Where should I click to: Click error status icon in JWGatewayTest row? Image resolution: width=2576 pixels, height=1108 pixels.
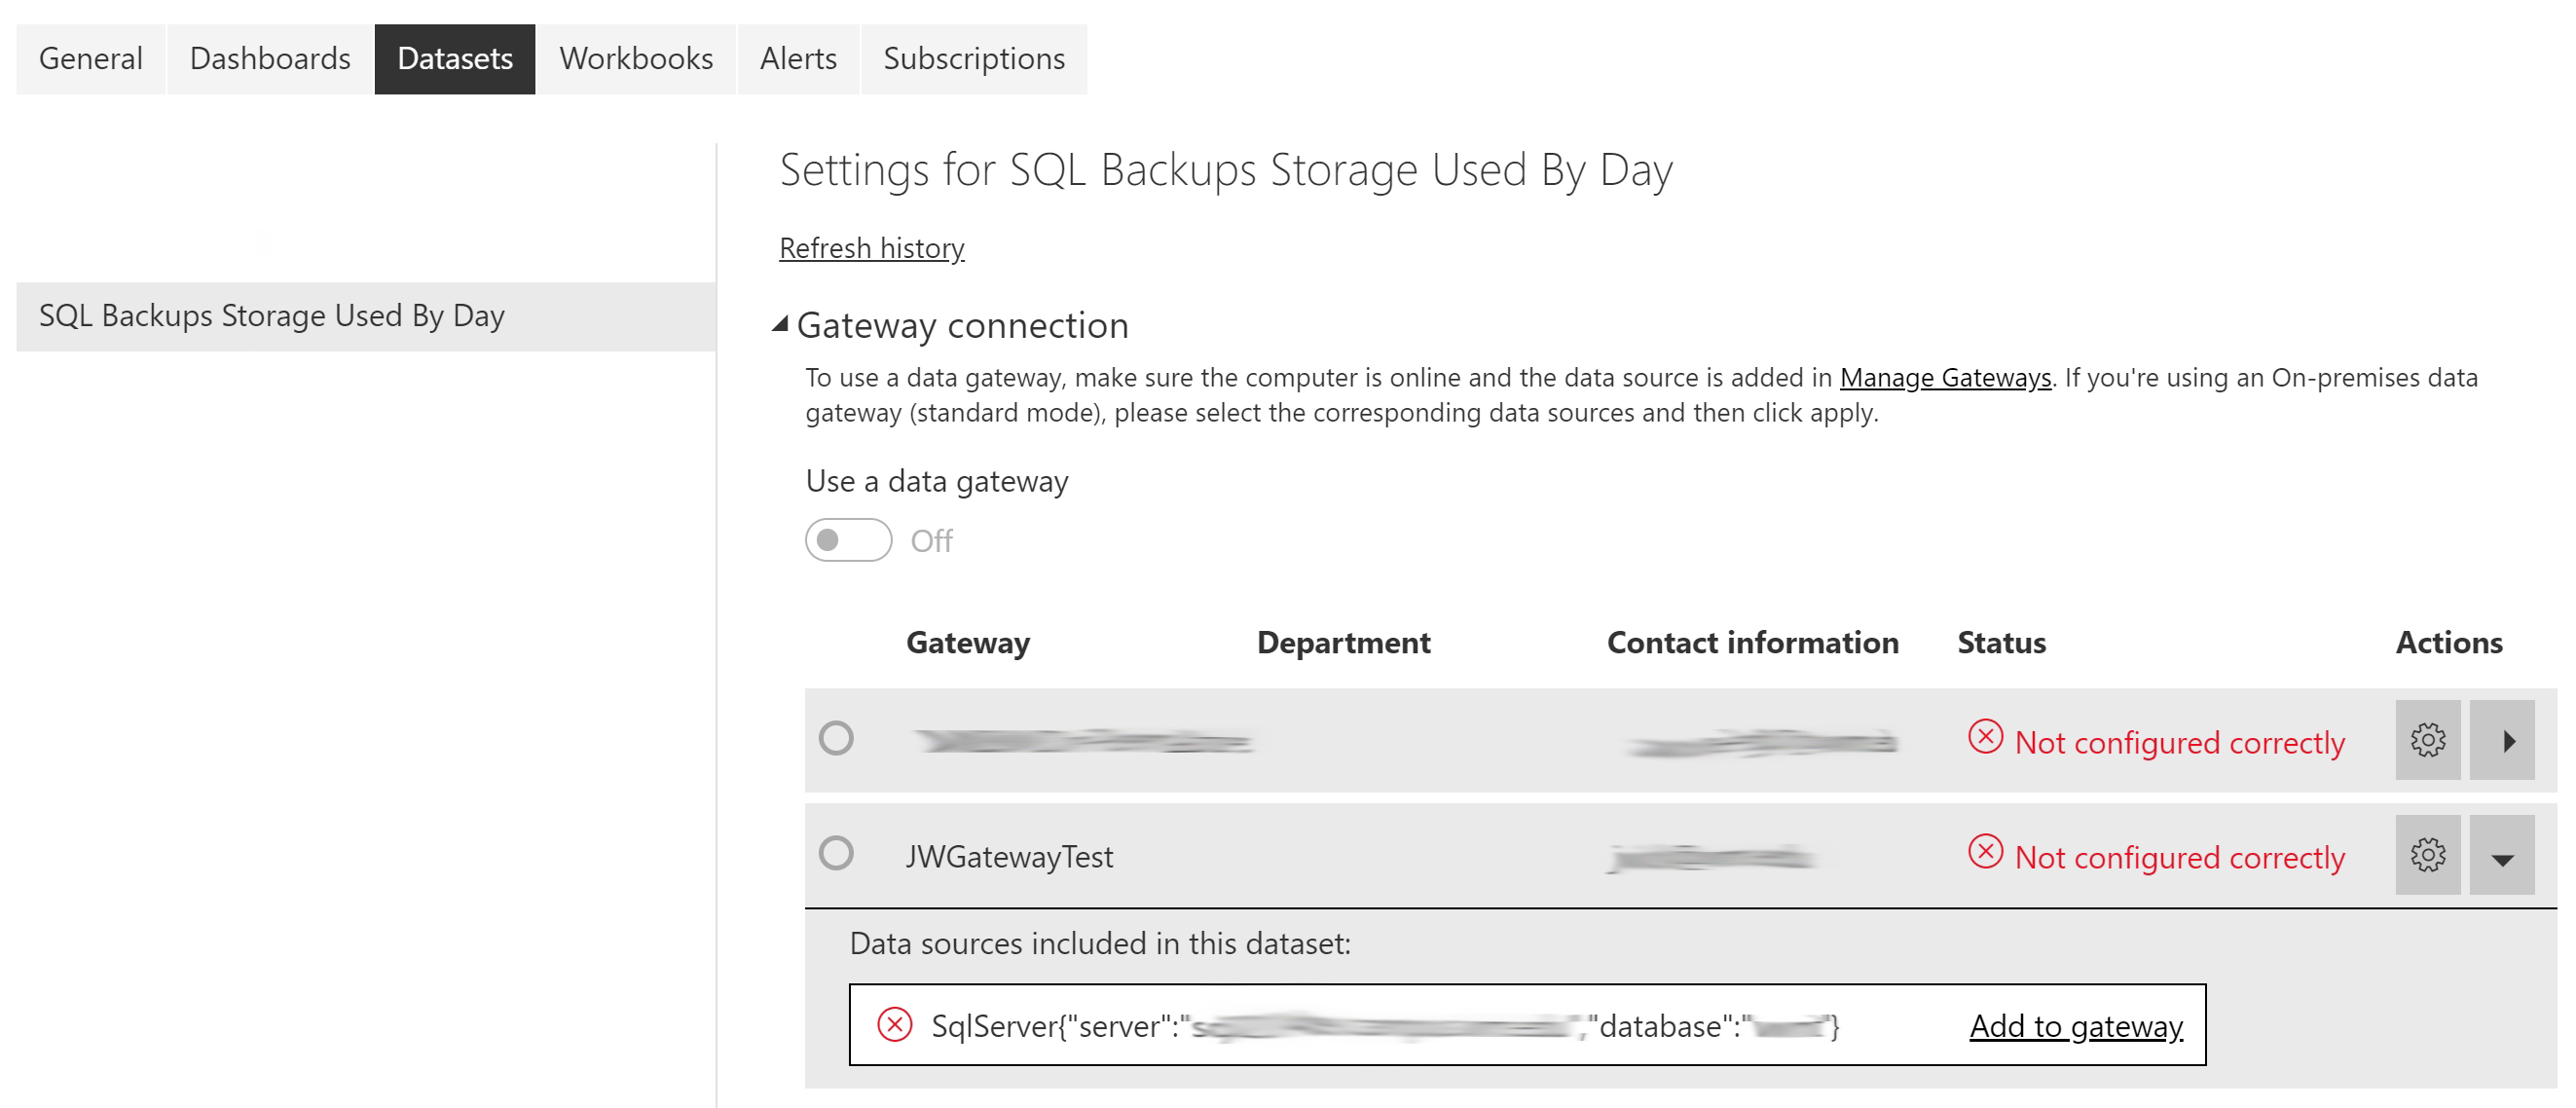coord(1984,852)
